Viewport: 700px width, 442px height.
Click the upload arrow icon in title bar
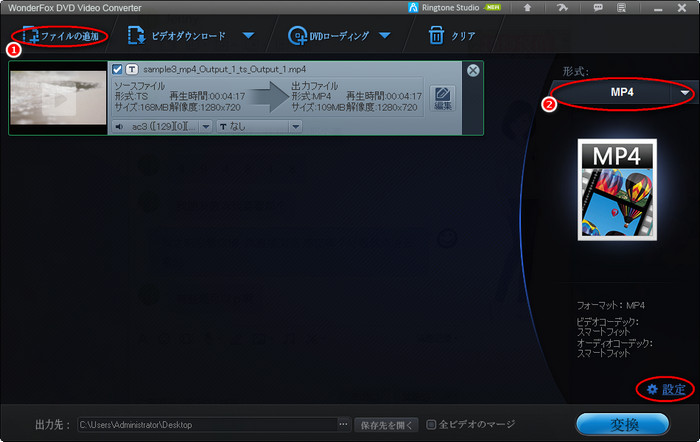(x=527, y=8)
